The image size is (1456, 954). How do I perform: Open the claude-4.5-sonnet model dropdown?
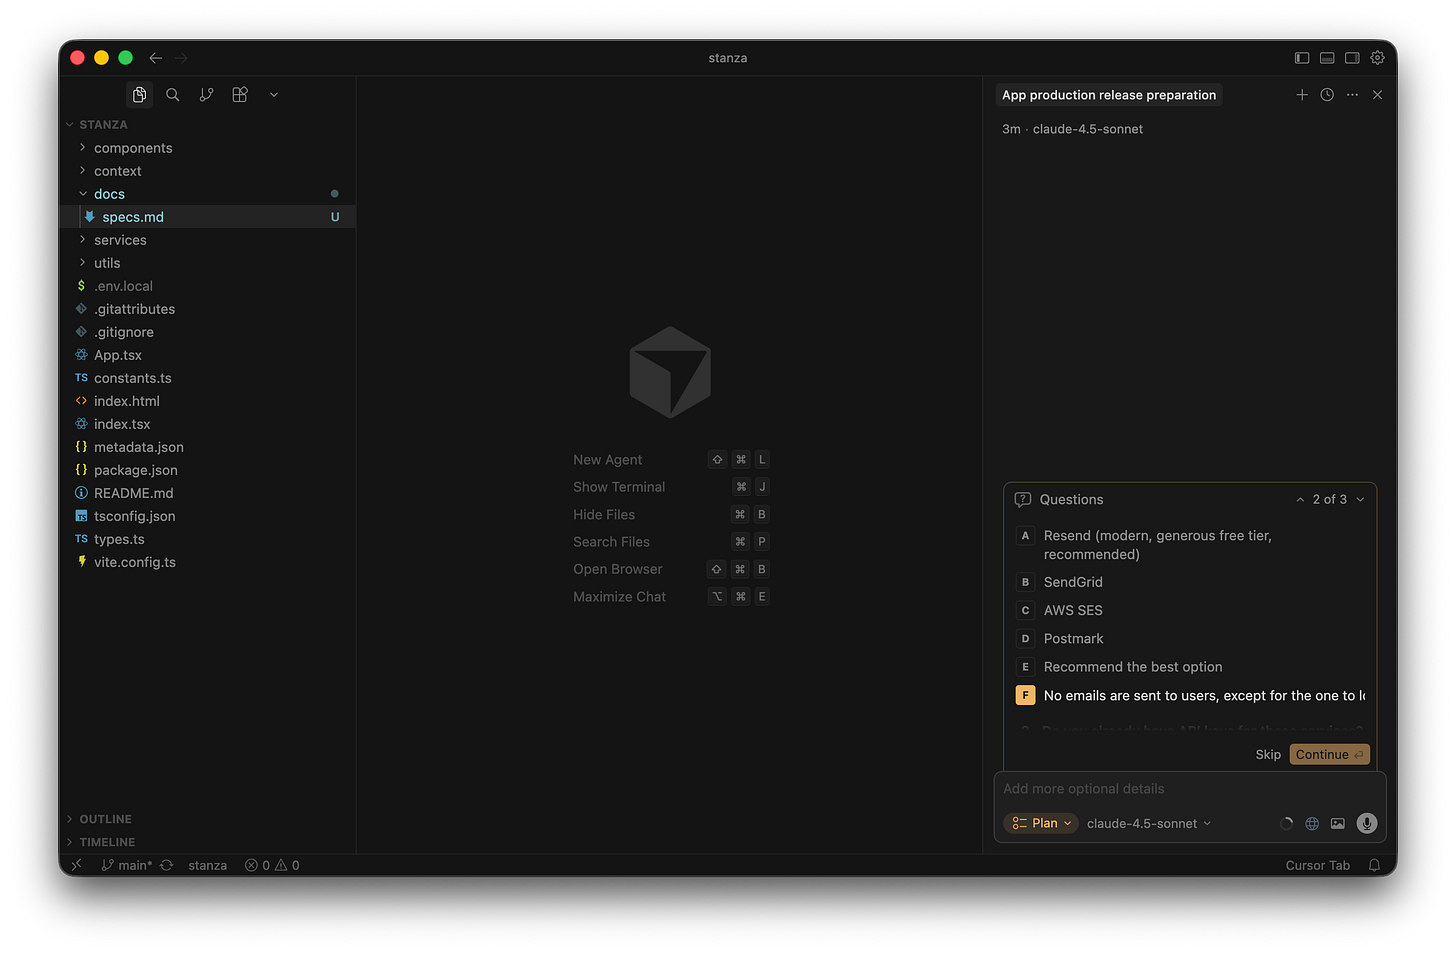(1148, 823)
